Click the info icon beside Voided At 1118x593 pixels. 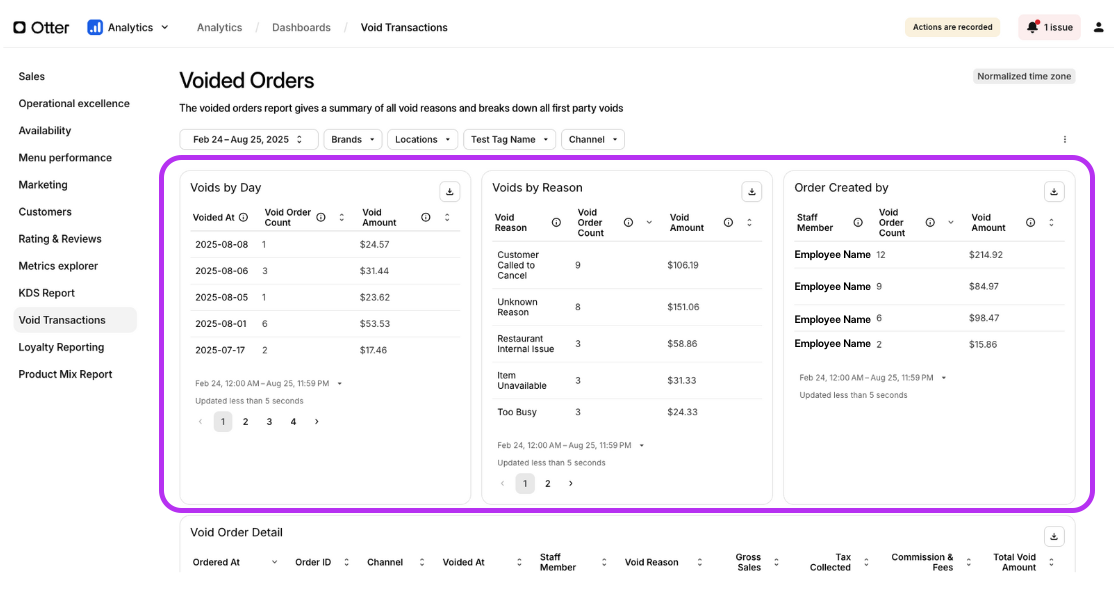coord(244,217)
